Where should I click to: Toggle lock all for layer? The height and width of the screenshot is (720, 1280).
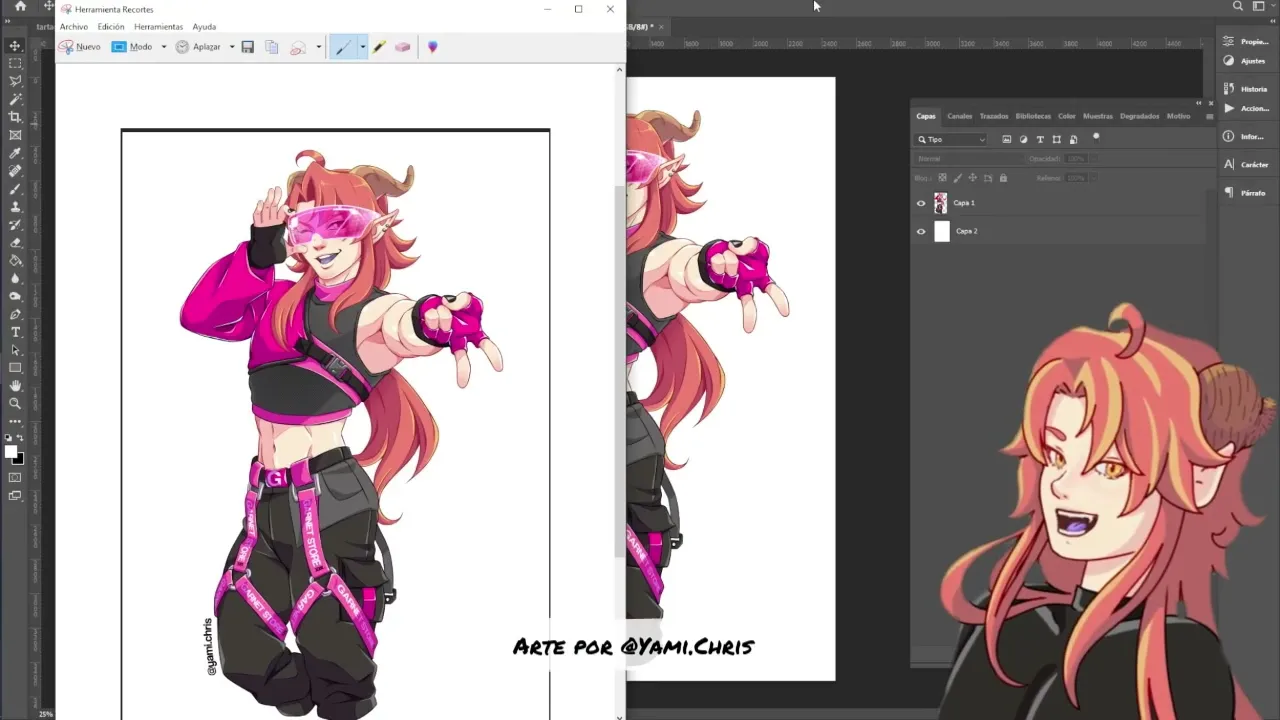[x=1003, y=178]
